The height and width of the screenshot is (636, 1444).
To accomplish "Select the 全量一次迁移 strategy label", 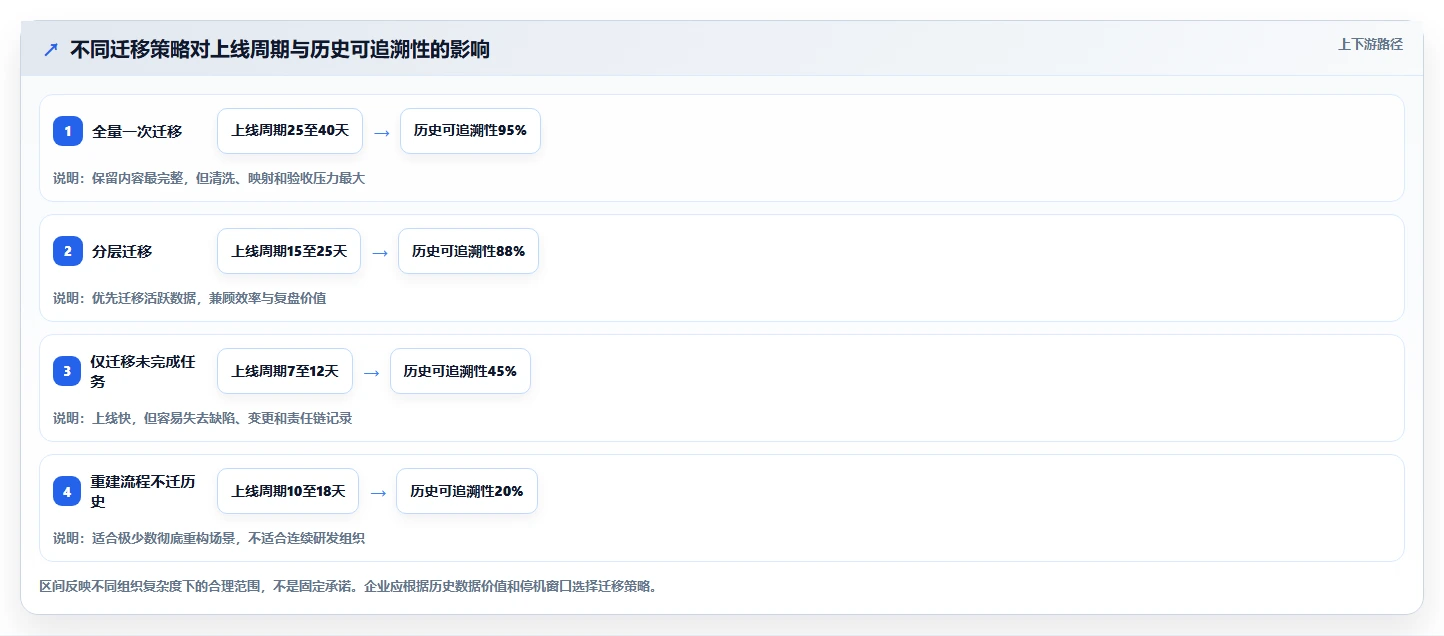I will (137, 131).
